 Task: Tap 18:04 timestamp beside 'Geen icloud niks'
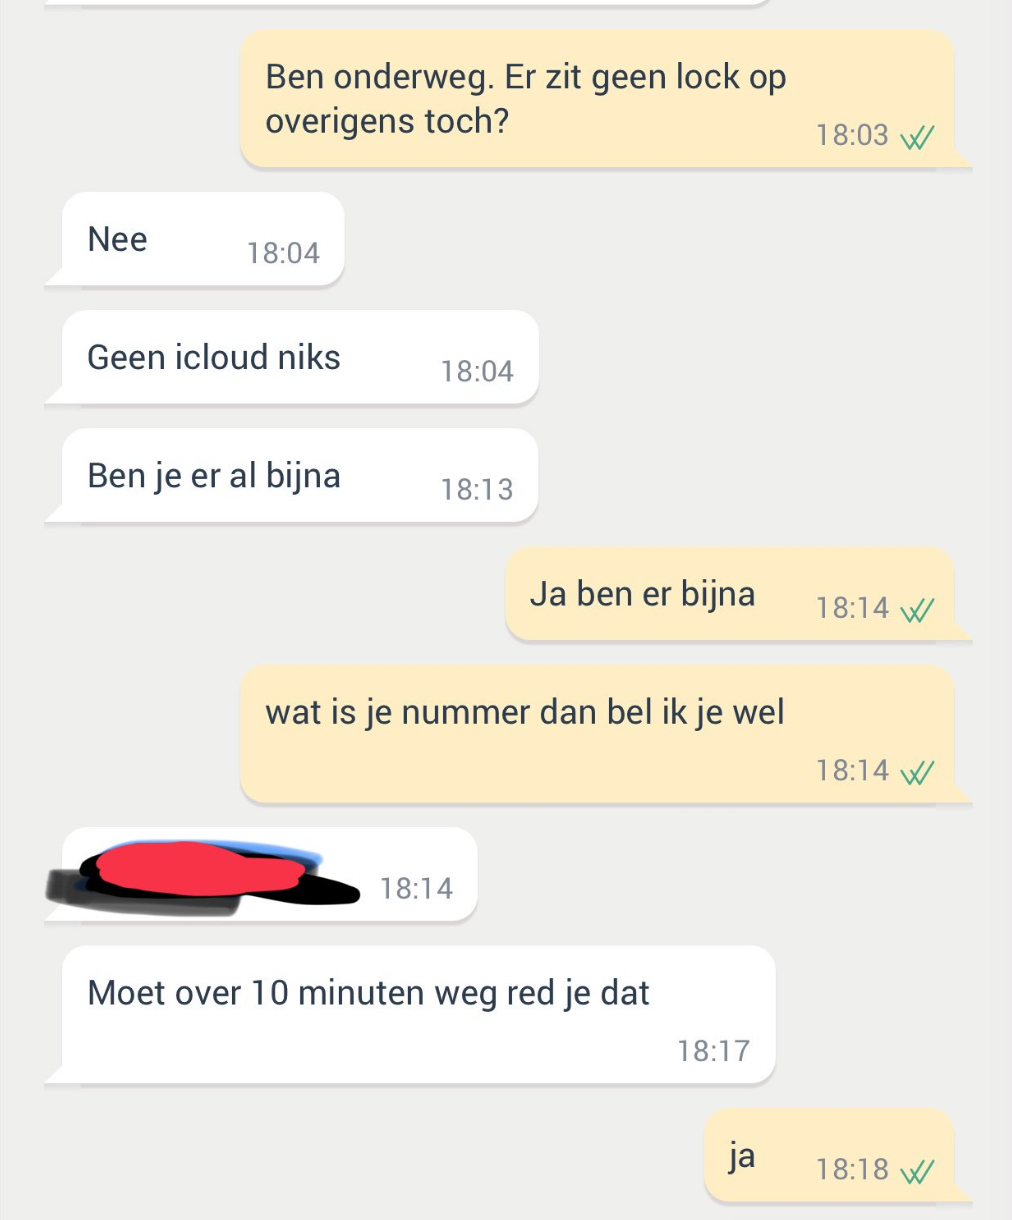pos(477,371)
